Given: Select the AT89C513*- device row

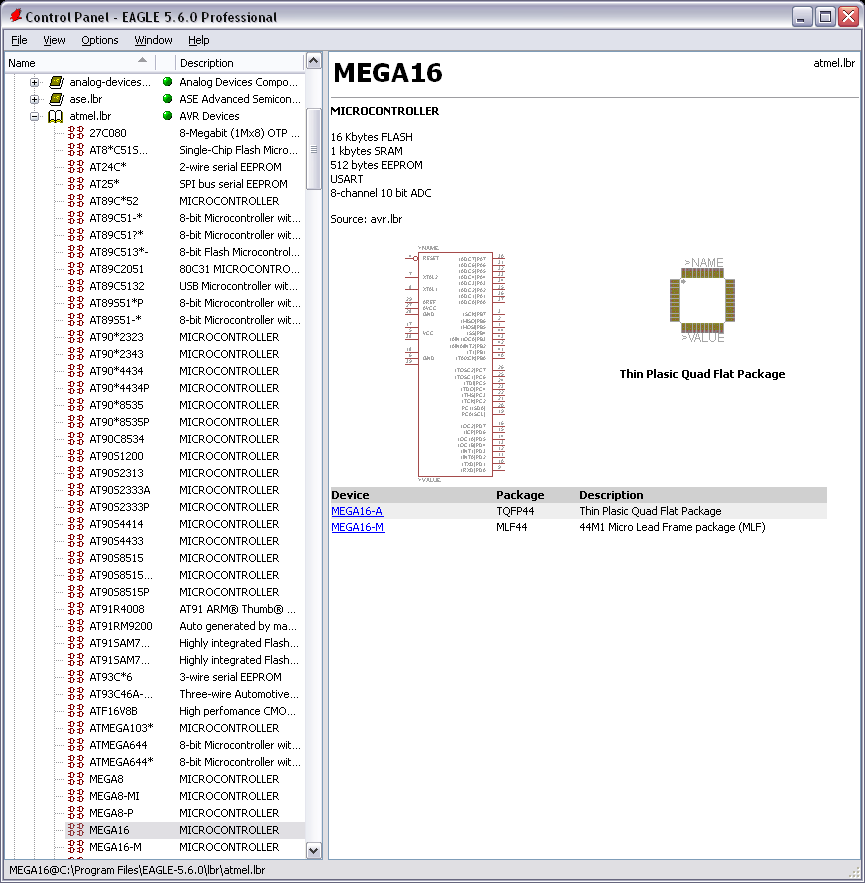Looking at the screenshot, I should pyautogui.click(x=119, y=252).
